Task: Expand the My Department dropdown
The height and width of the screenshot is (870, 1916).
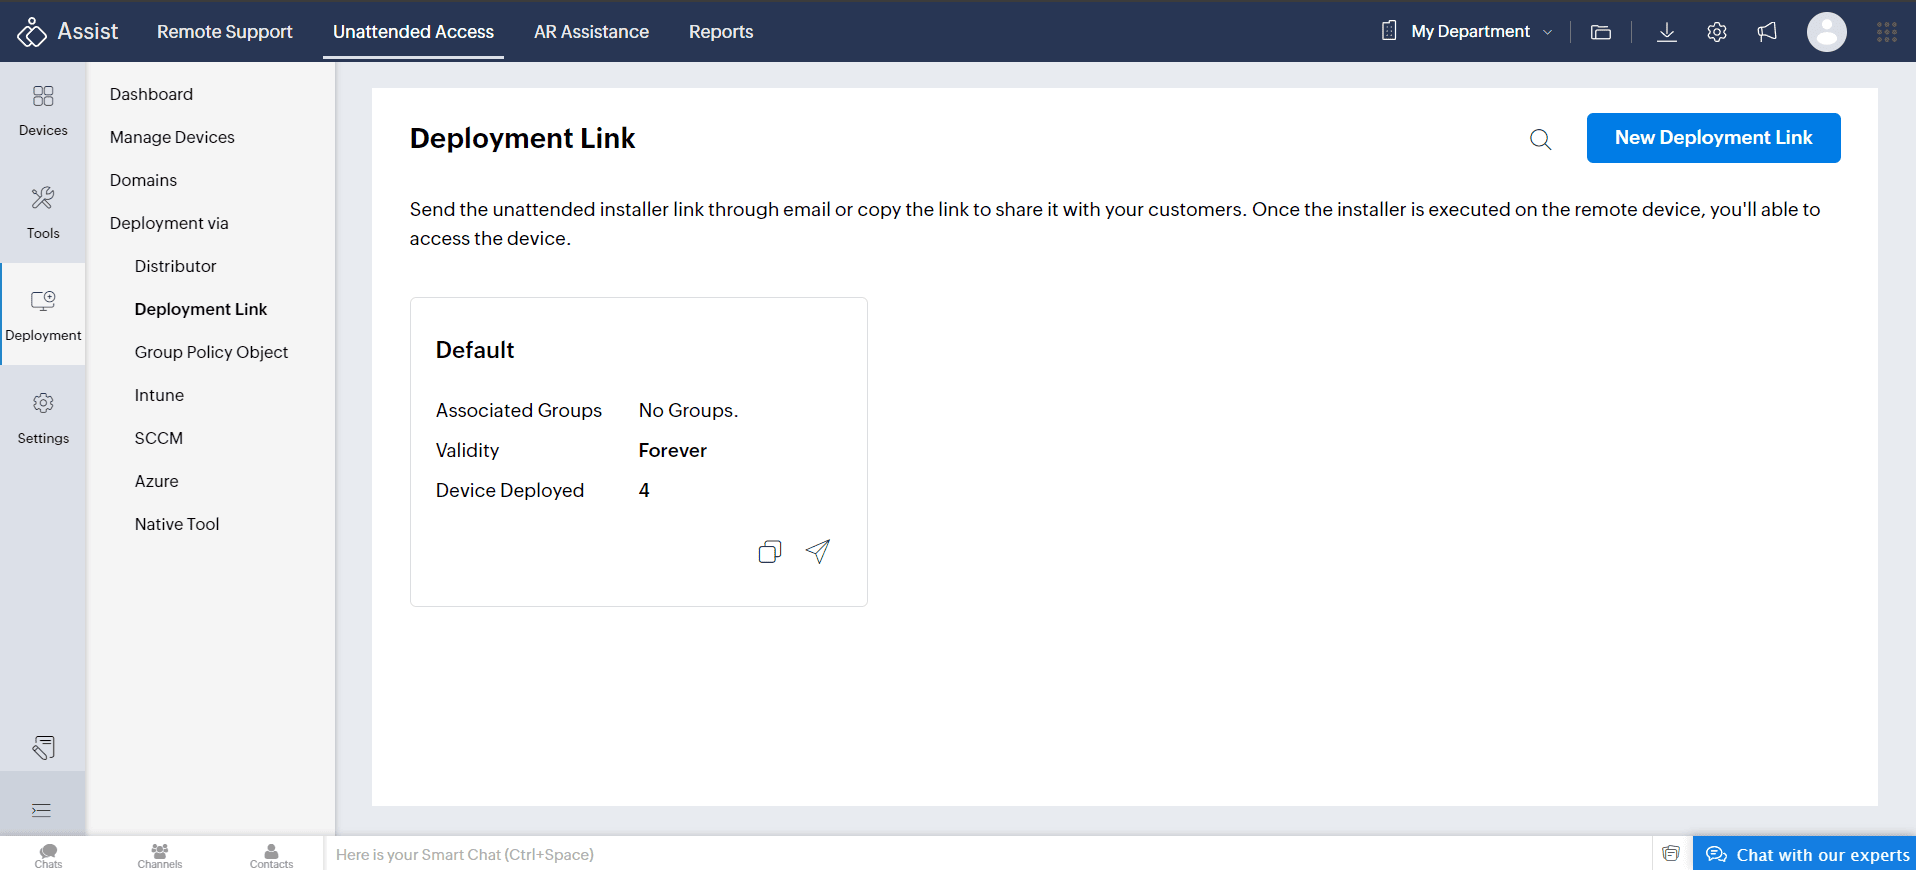Action: pos(1470,32)
